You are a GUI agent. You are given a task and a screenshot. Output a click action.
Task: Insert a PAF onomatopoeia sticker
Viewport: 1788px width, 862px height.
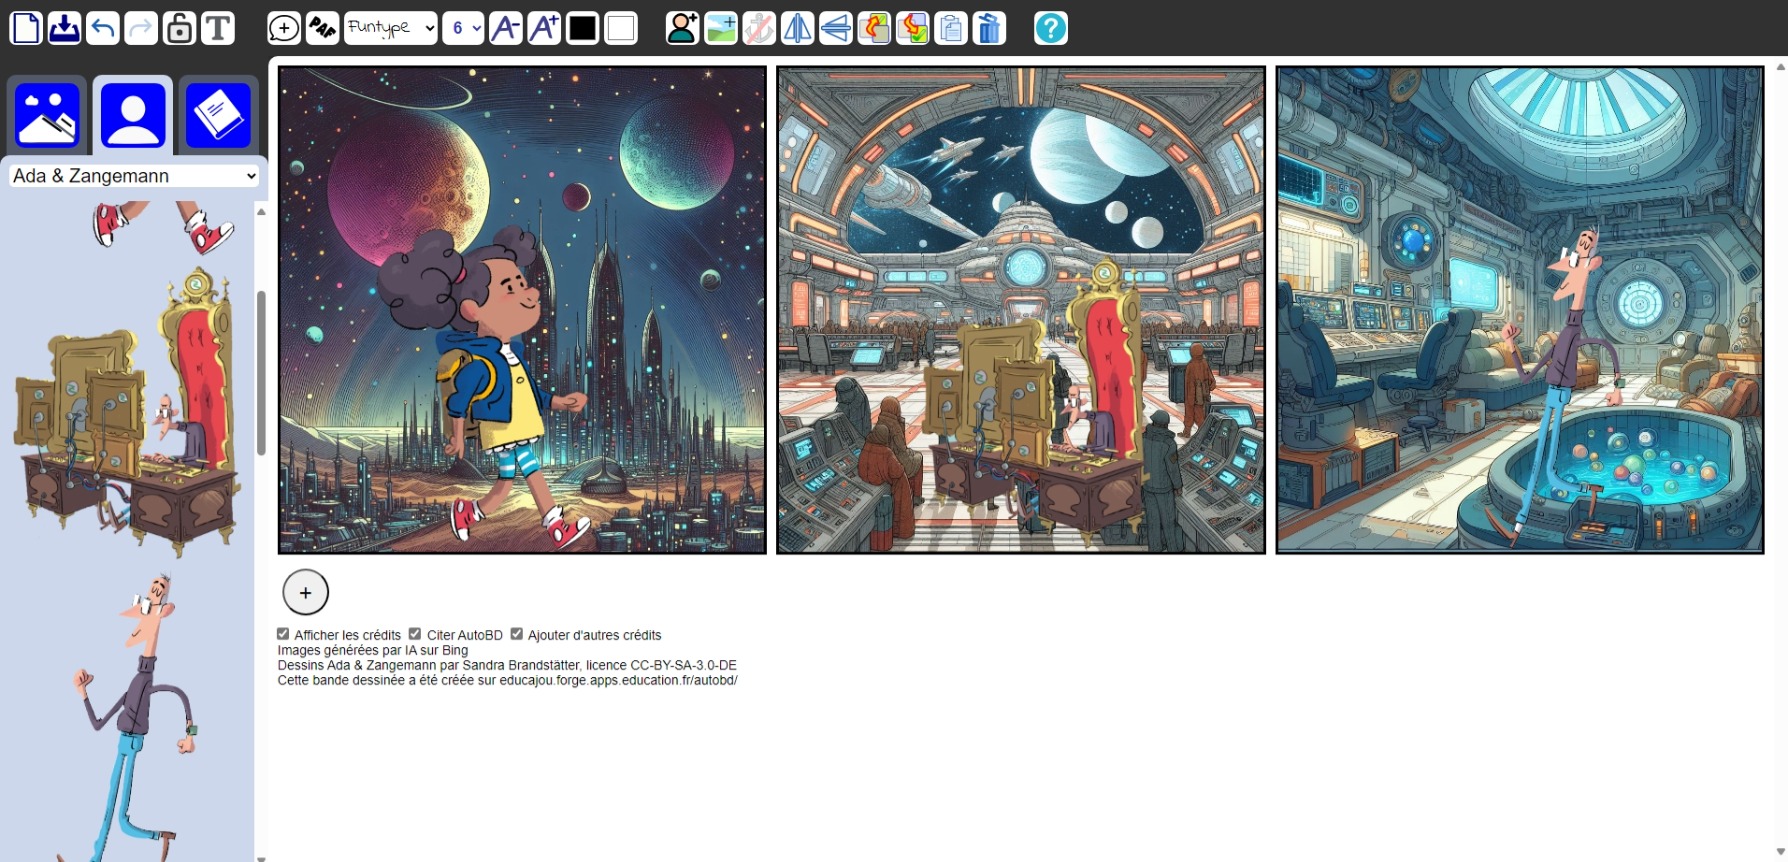point(322,28)
